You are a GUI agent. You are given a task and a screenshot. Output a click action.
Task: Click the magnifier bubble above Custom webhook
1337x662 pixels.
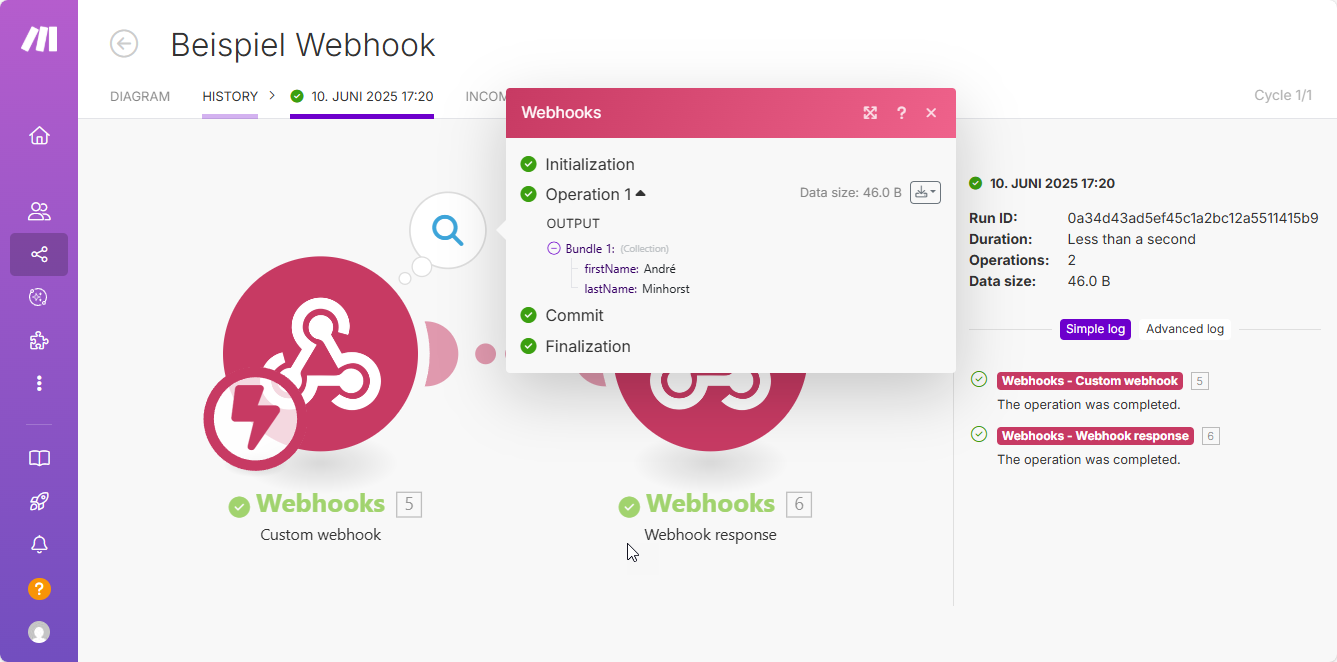point(447,231)
